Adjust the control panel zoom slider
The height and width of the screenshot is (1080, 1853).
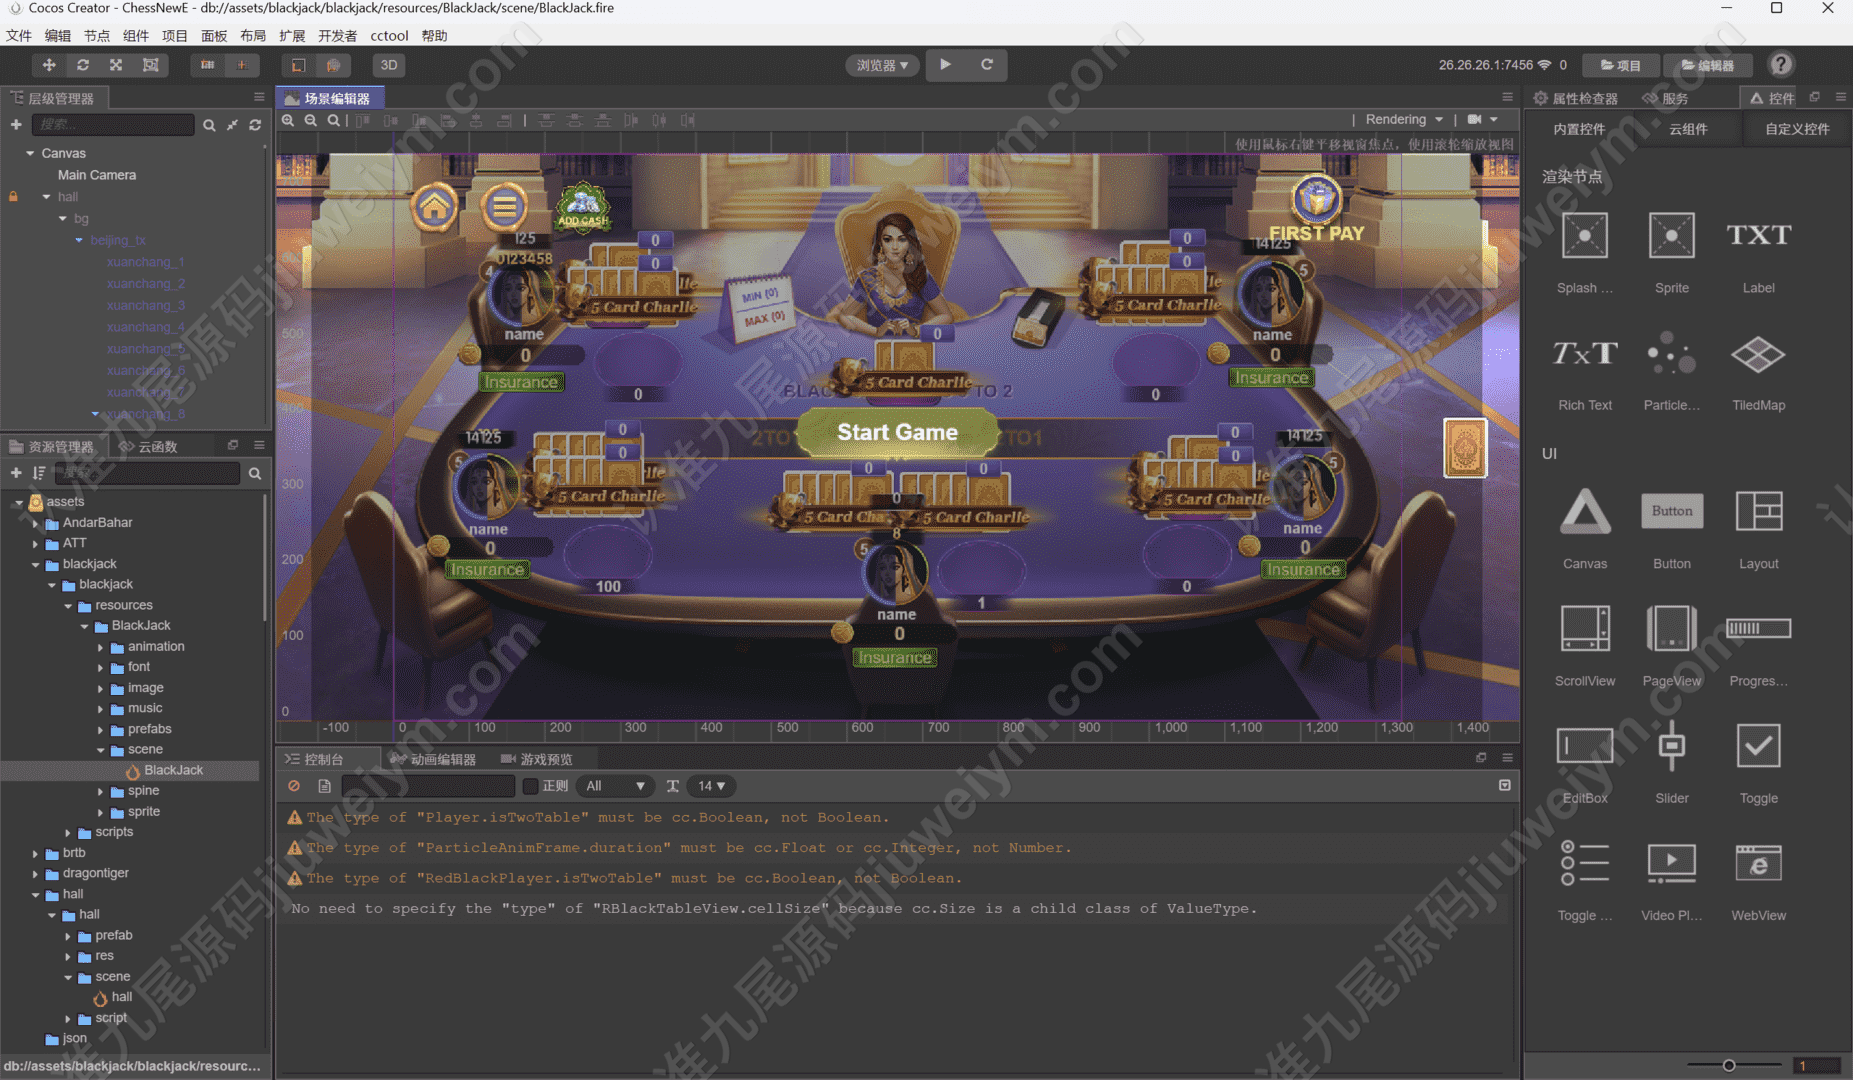(x=1728, y=1065)
